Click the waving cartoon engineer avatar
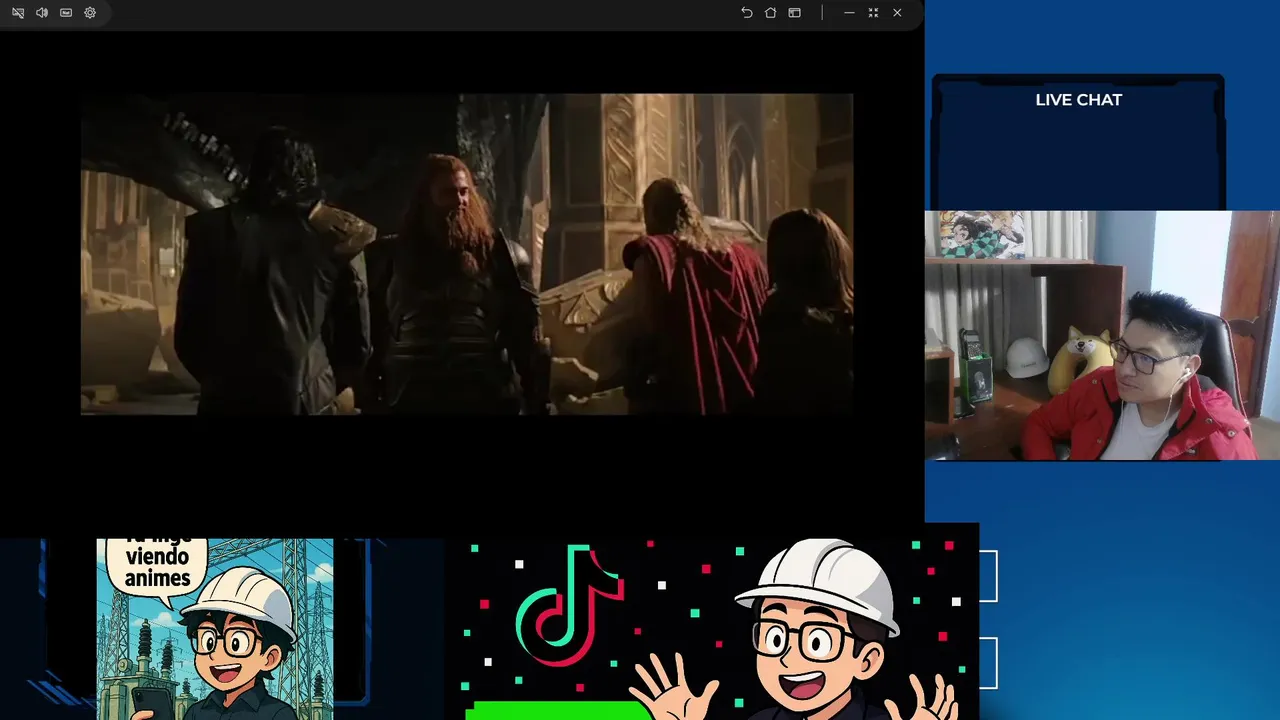 (795, 630)
